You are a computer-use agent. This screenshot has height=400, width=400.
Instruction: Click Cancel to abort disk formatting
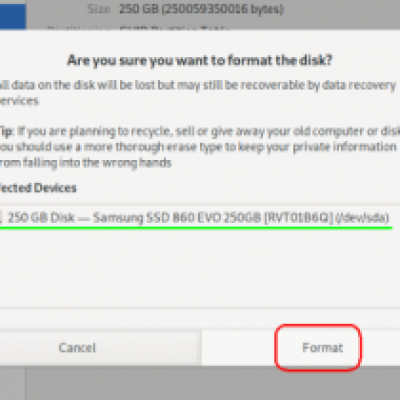click(x=77, y=348)
